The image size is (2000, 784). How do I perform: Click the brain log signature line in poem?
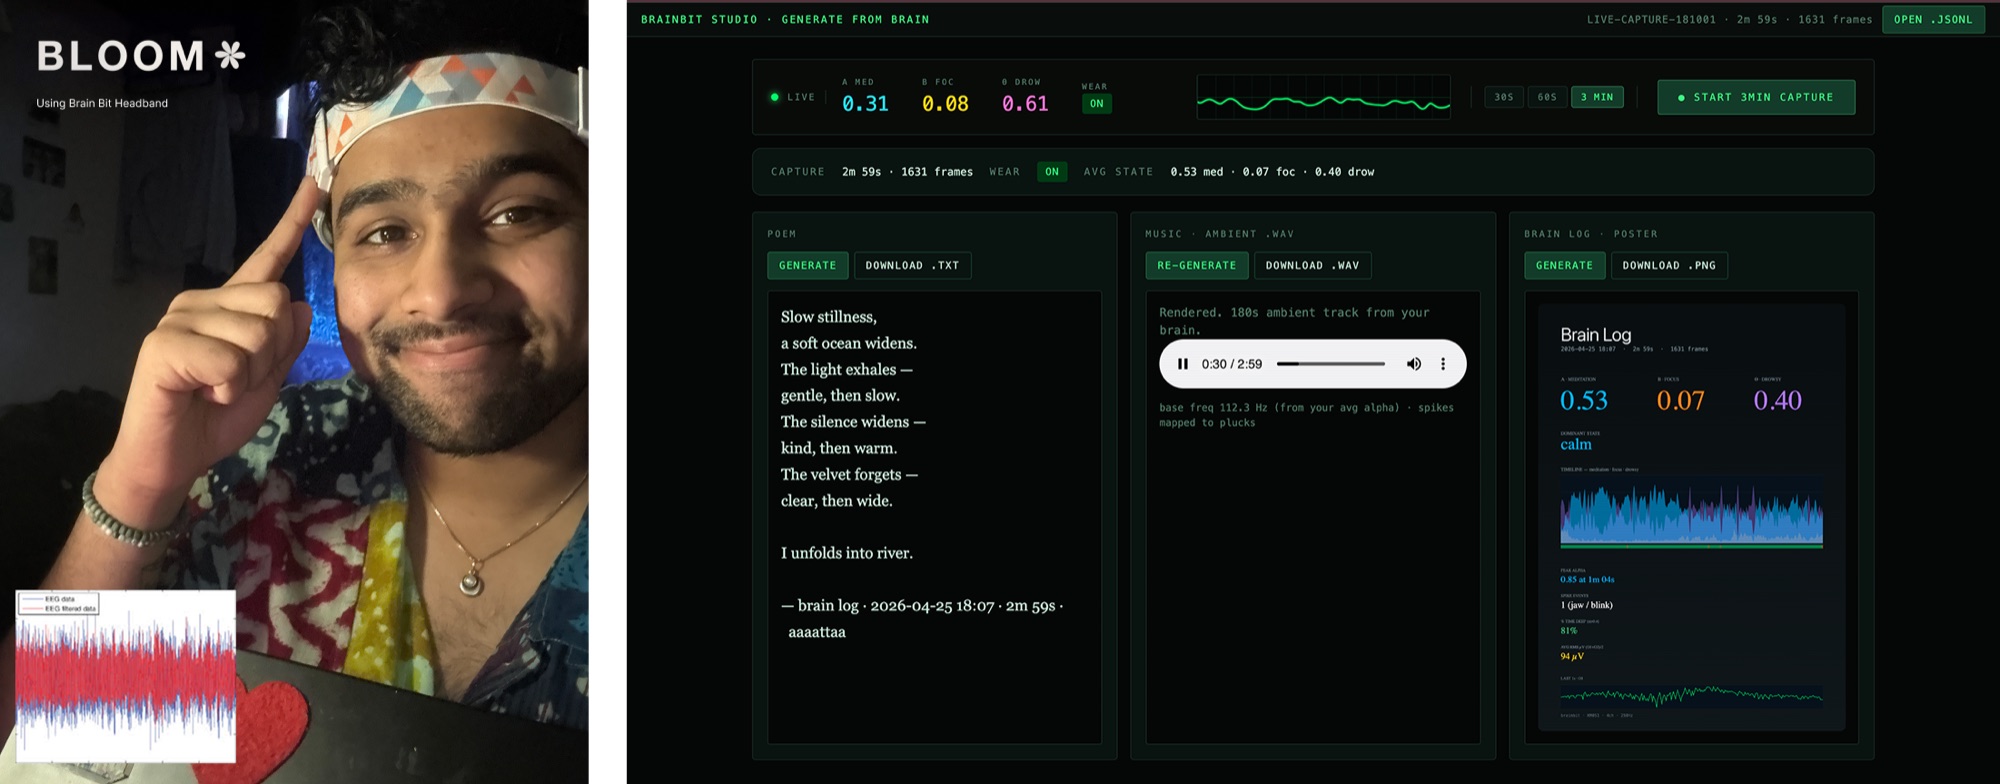[x=922, y=618]
